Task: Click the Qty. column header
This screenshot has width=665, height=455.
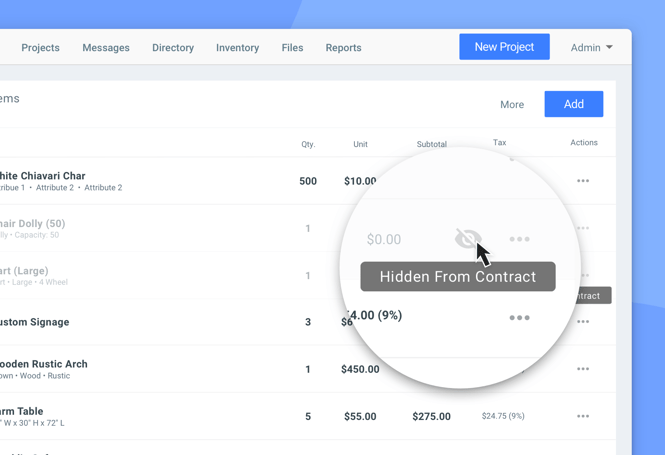Action: click(x=308, y=144)
